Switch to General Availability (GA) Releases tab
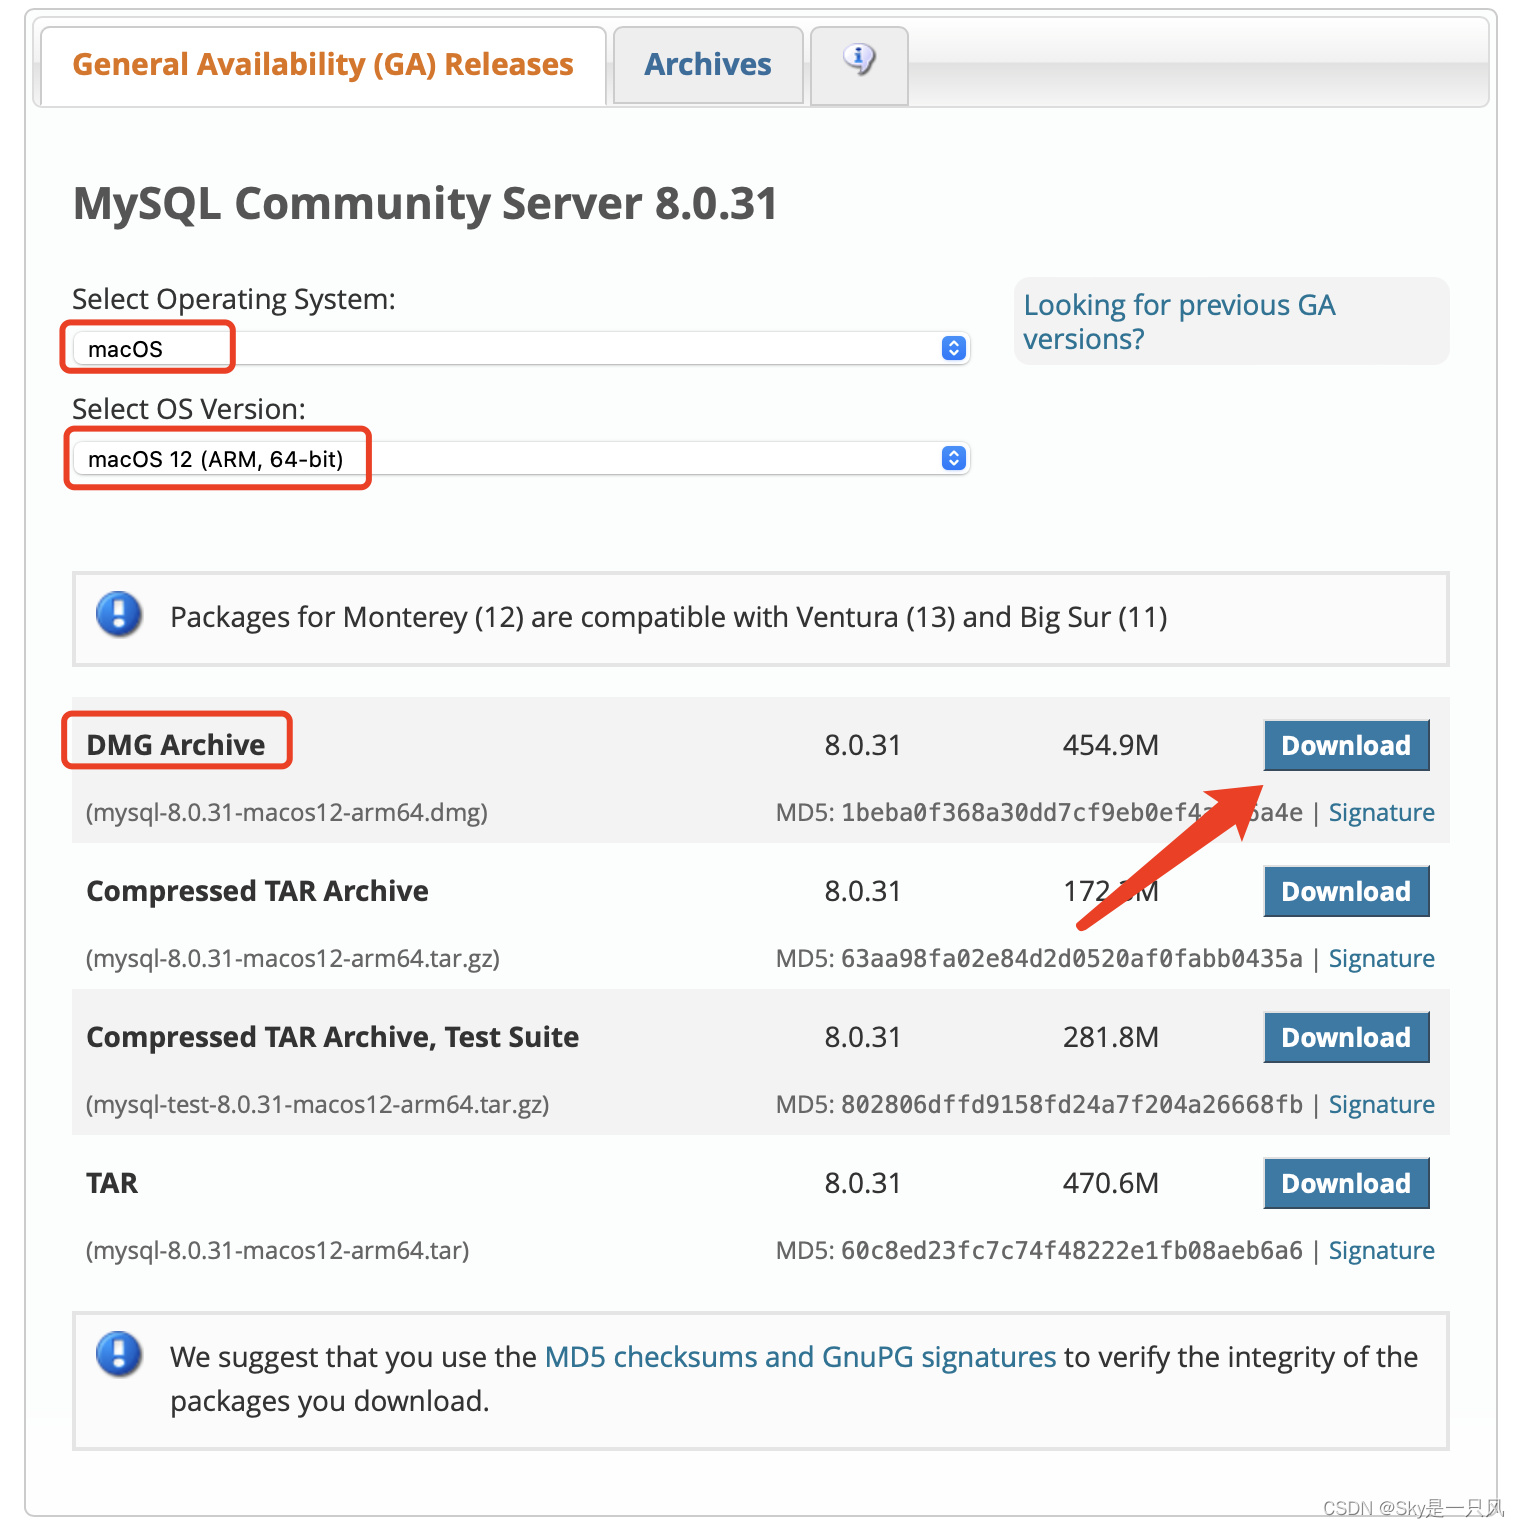Image resolution: width=1520 pixels, height=1528 pixels. 323,65
